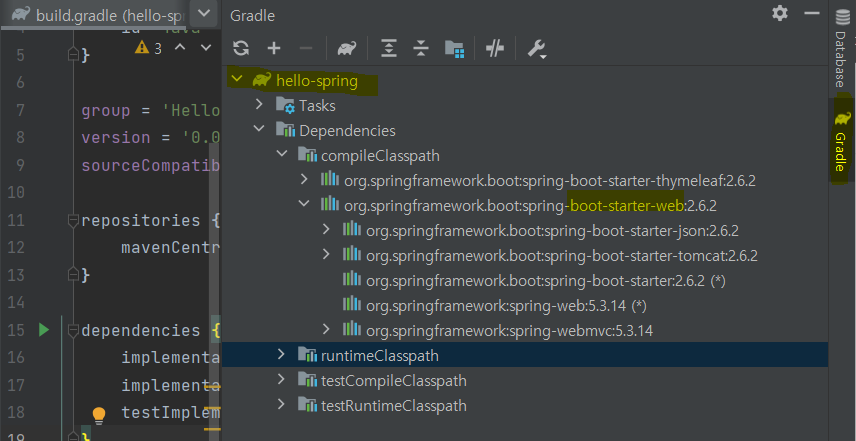856x441 pixels.
Task: Click the Gradle side tool tab
Action: pyautogui.click(x=841, y=142)
